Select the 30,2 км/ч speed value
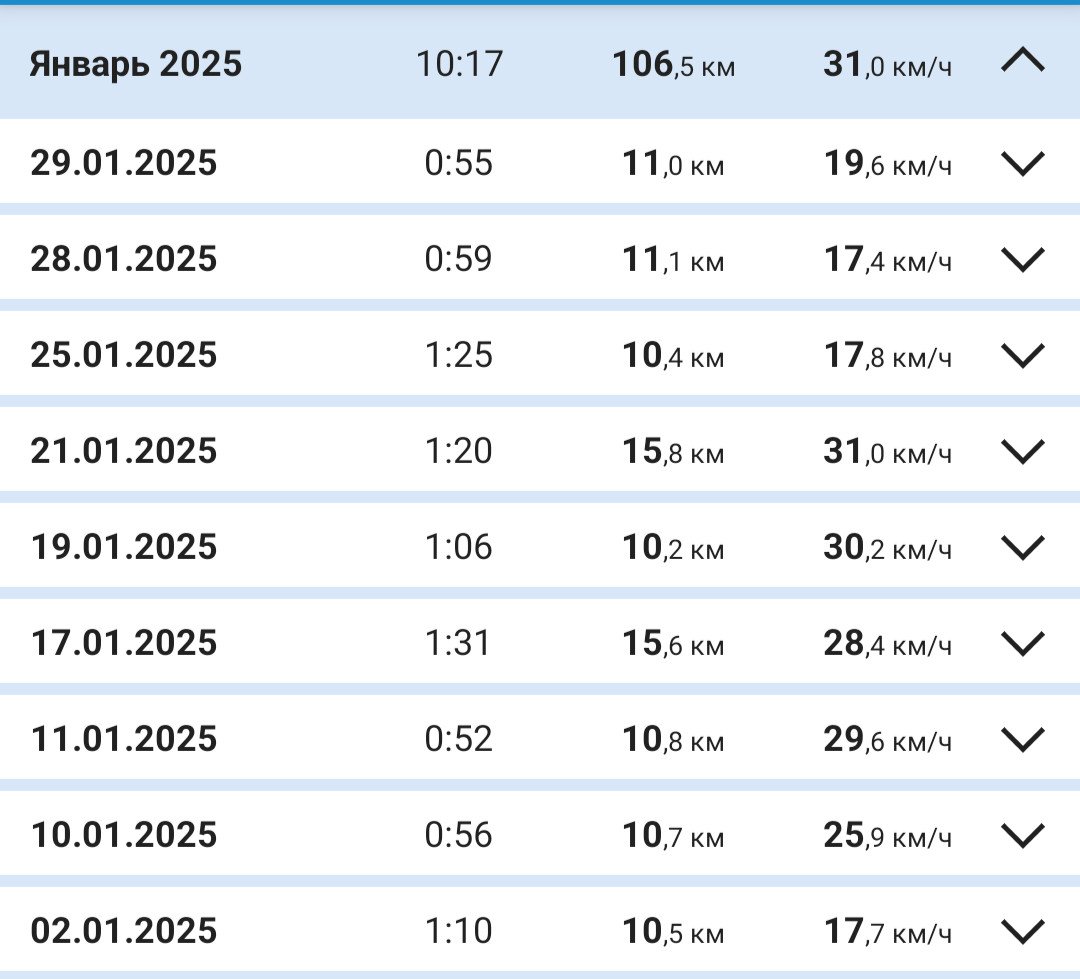 [888, 547]
